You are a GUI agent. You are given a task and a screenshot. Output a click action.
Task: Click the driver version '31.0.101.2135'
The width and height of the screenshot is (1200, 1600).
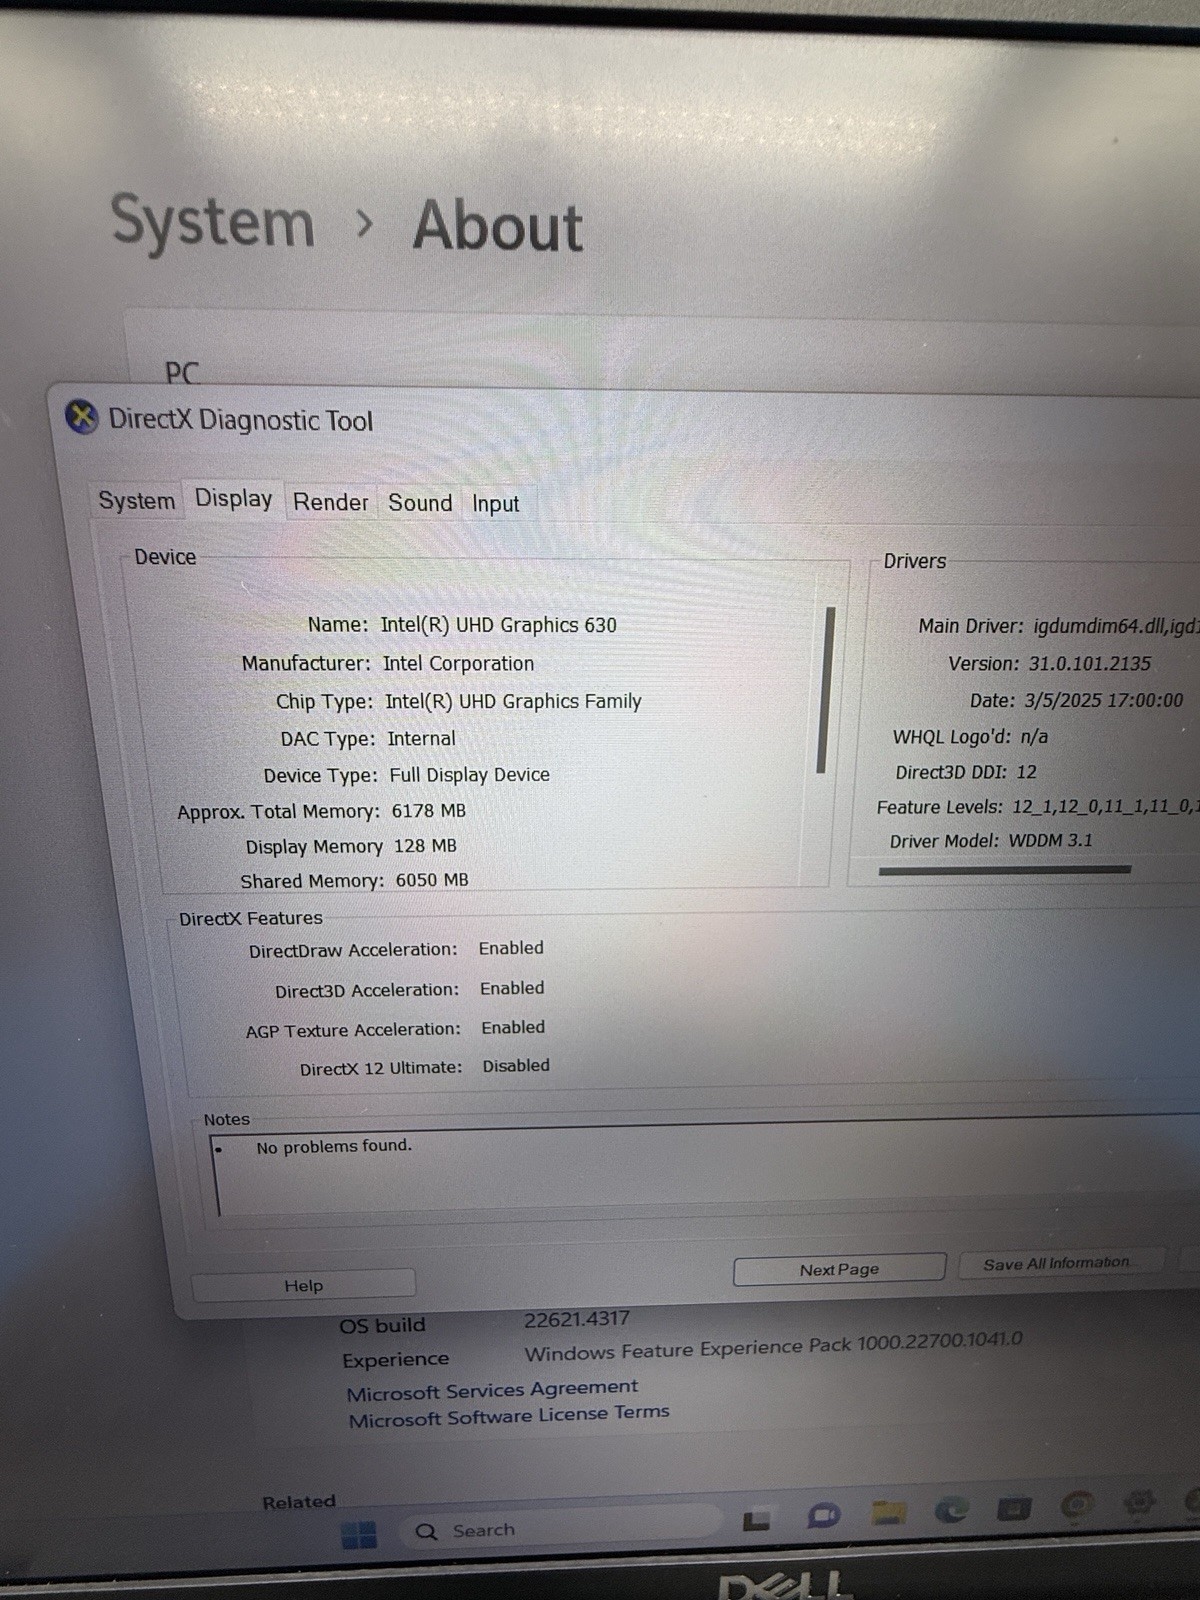[1090, 664]
